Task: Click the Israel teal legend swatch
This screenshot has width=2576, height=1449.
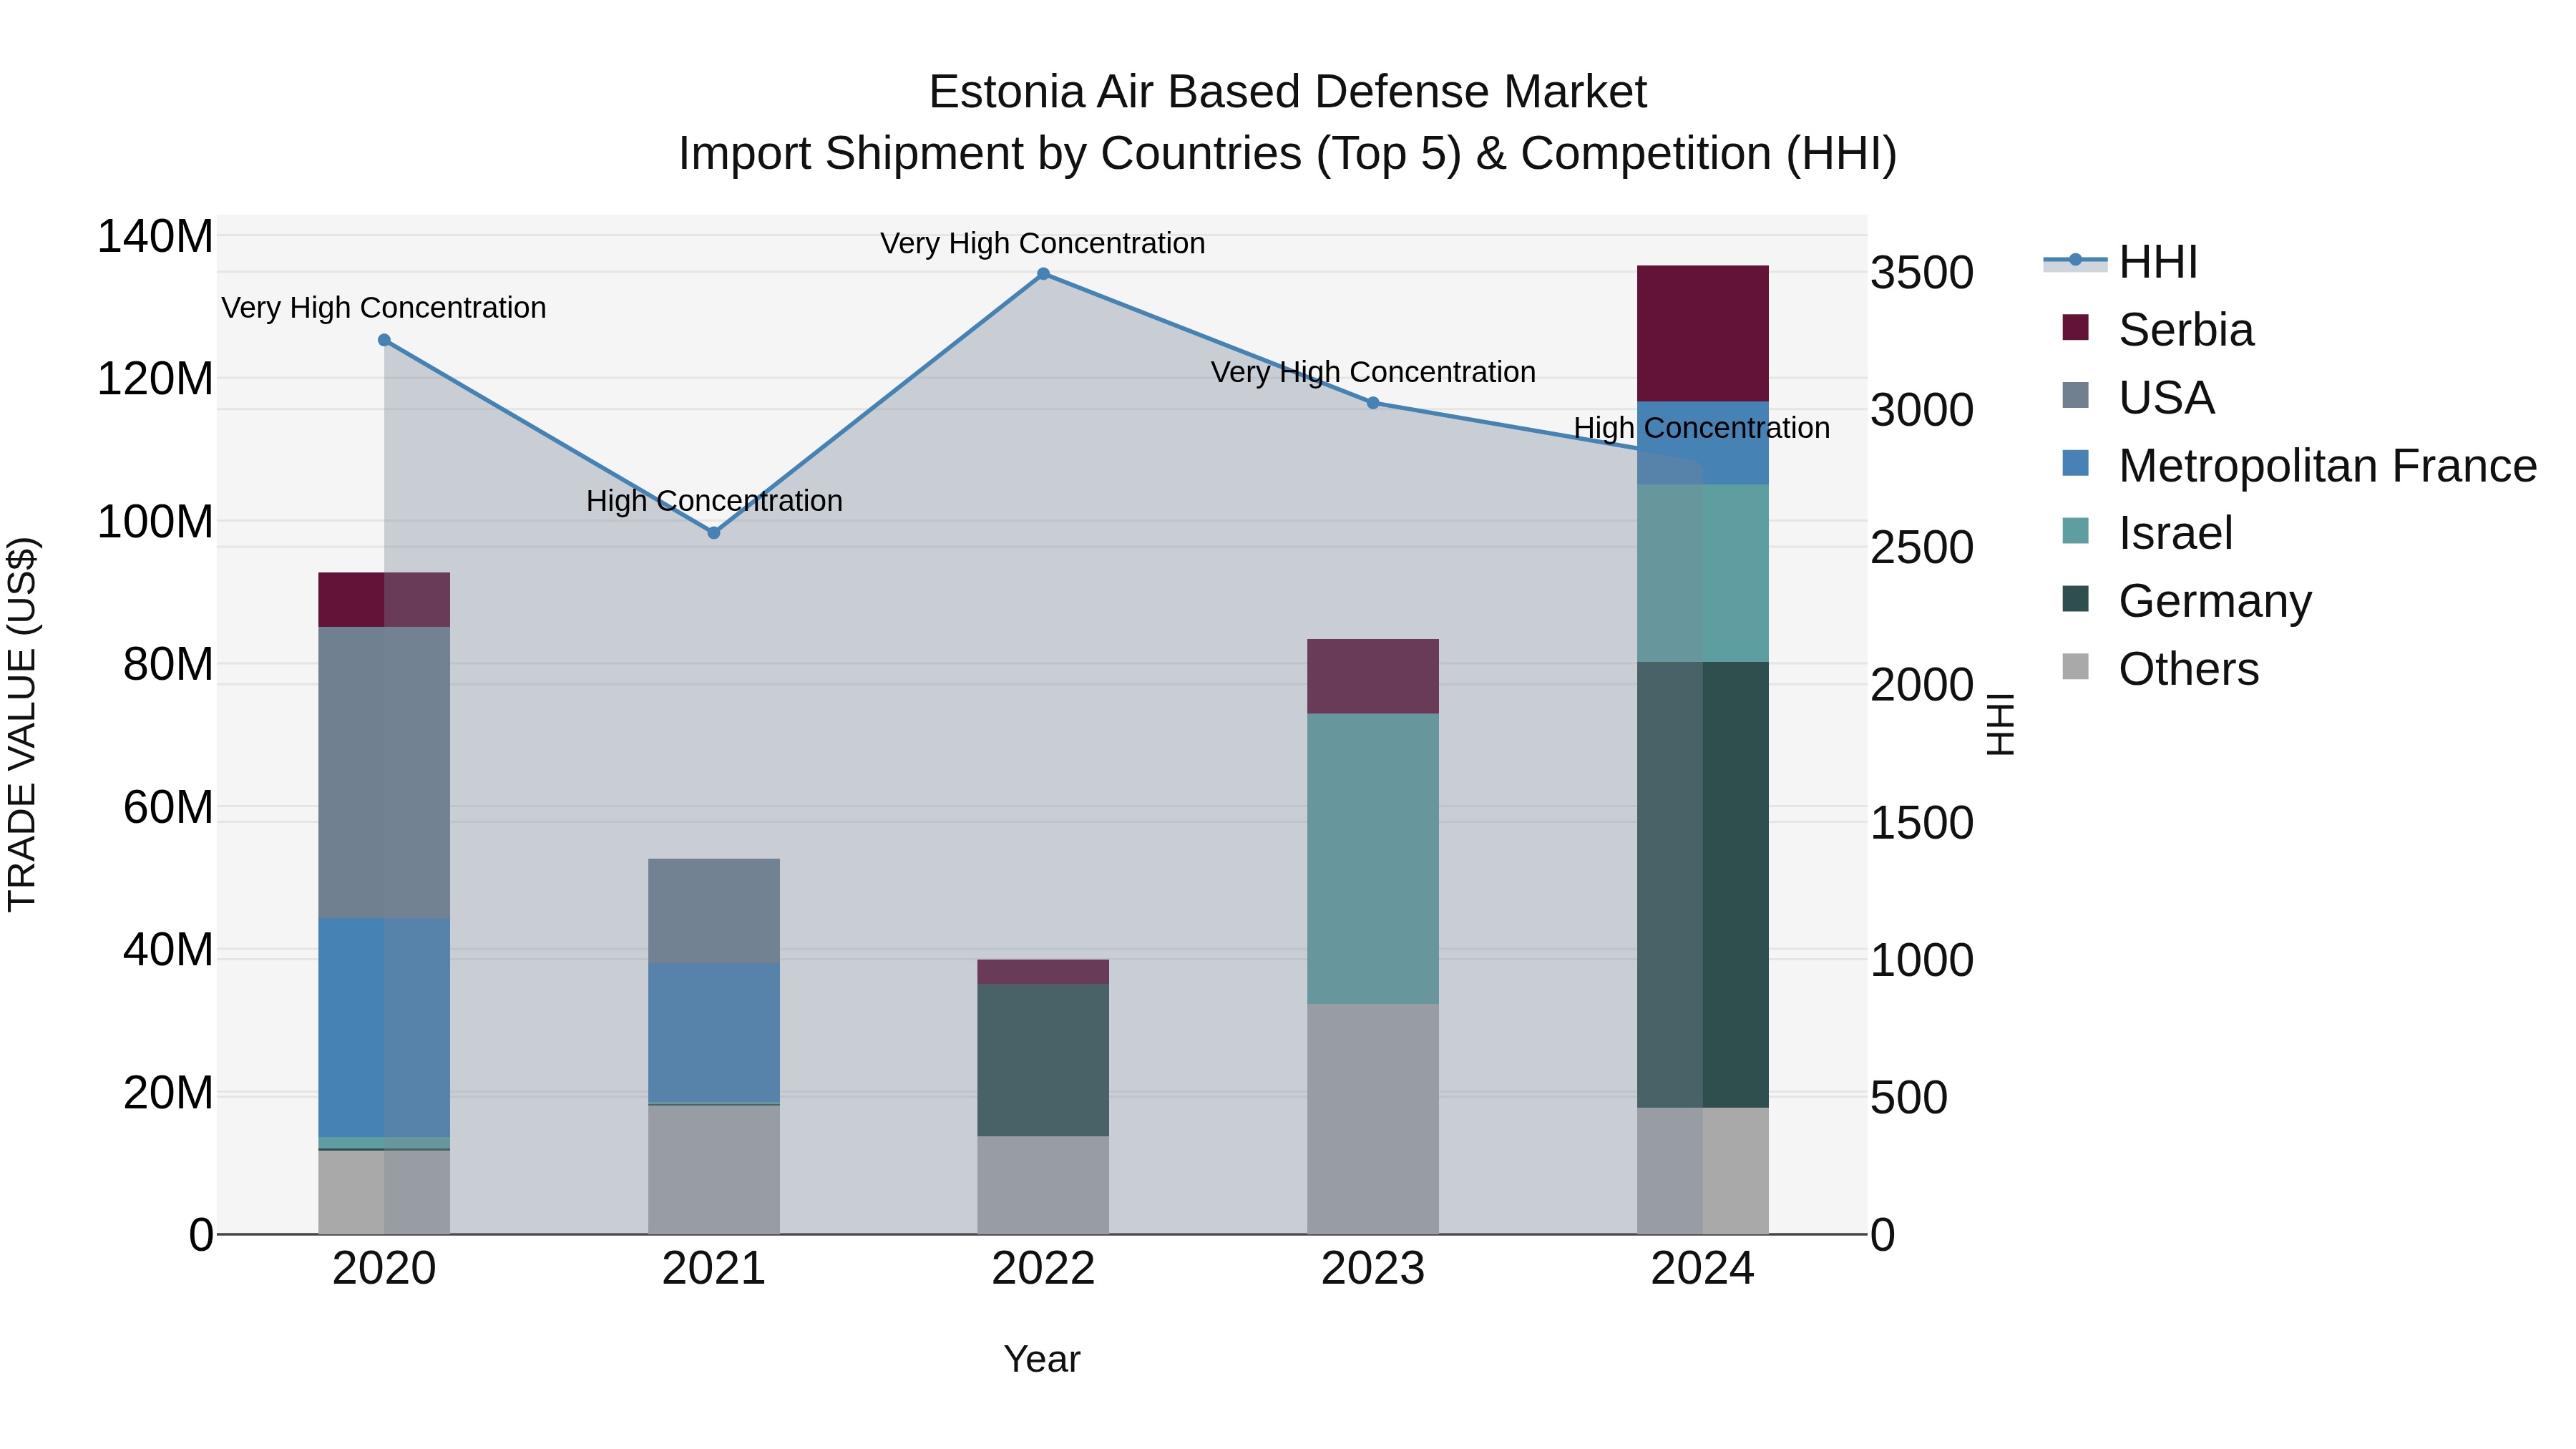Action: tap(2075, 530)
